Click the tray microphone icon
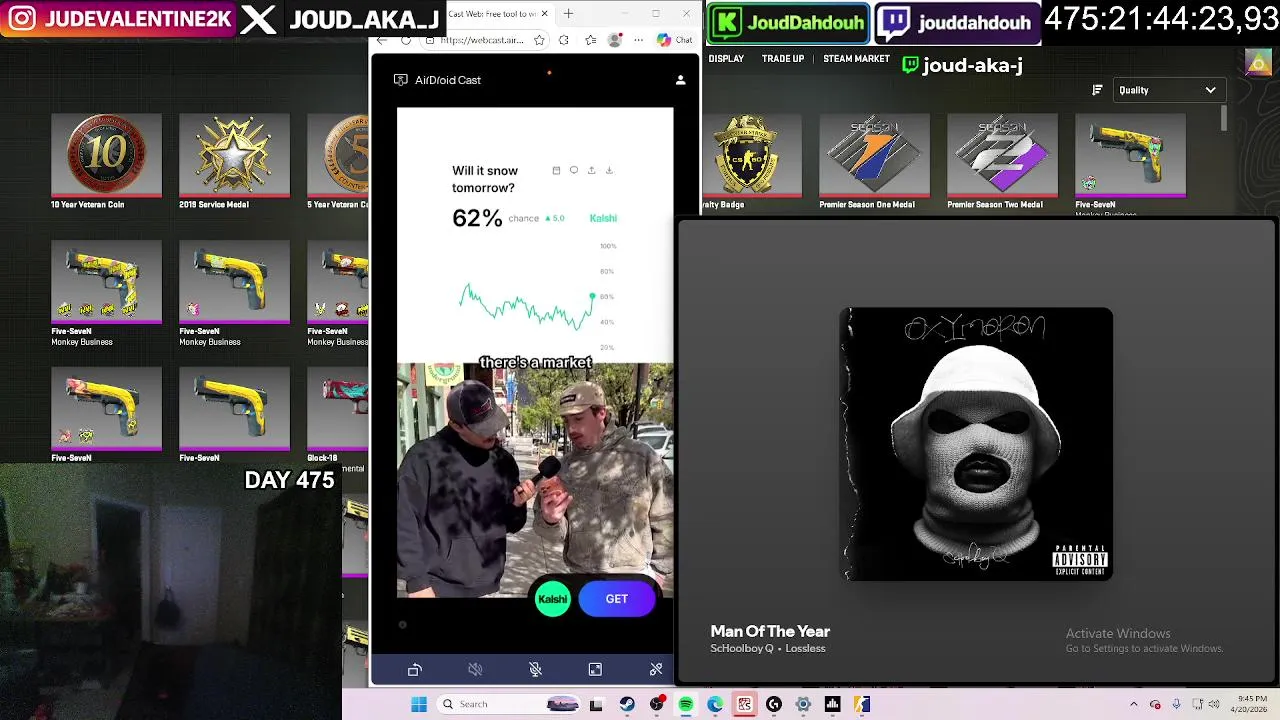Viewport: 1280px width, 720px height. pyautogui.click(x=1177, y=704)
